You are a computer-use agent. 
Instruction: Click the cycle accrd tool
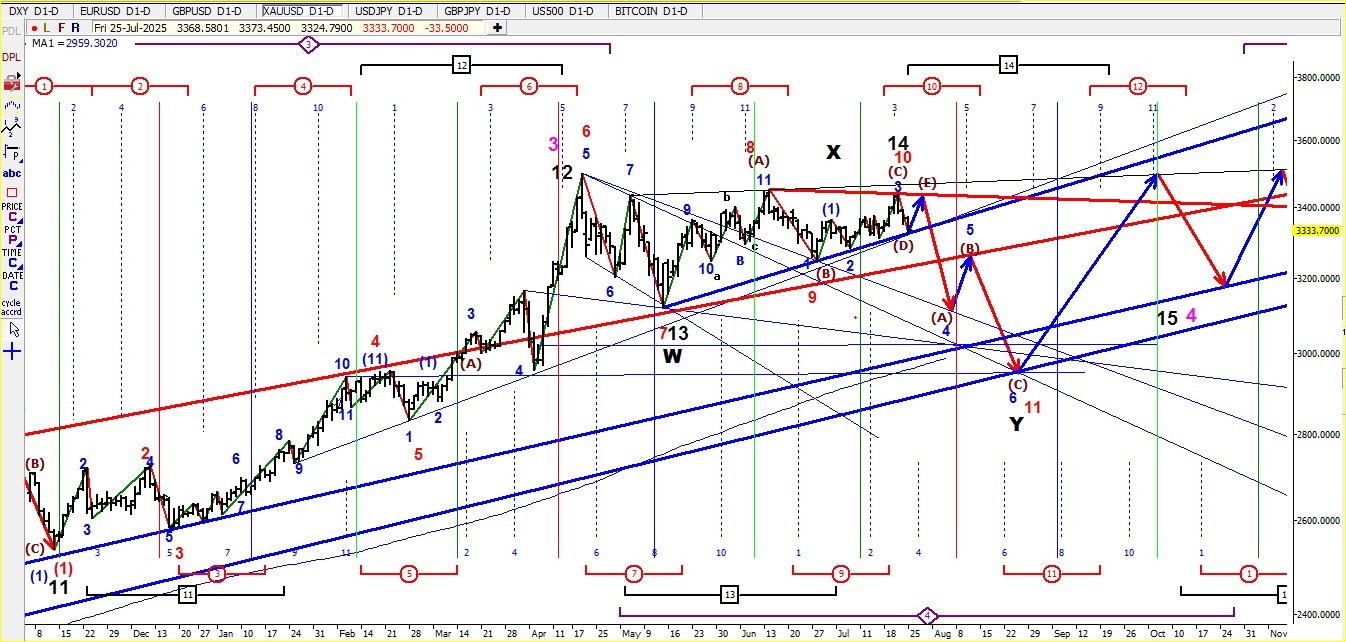pyautogui.click(x=11, y=307)
